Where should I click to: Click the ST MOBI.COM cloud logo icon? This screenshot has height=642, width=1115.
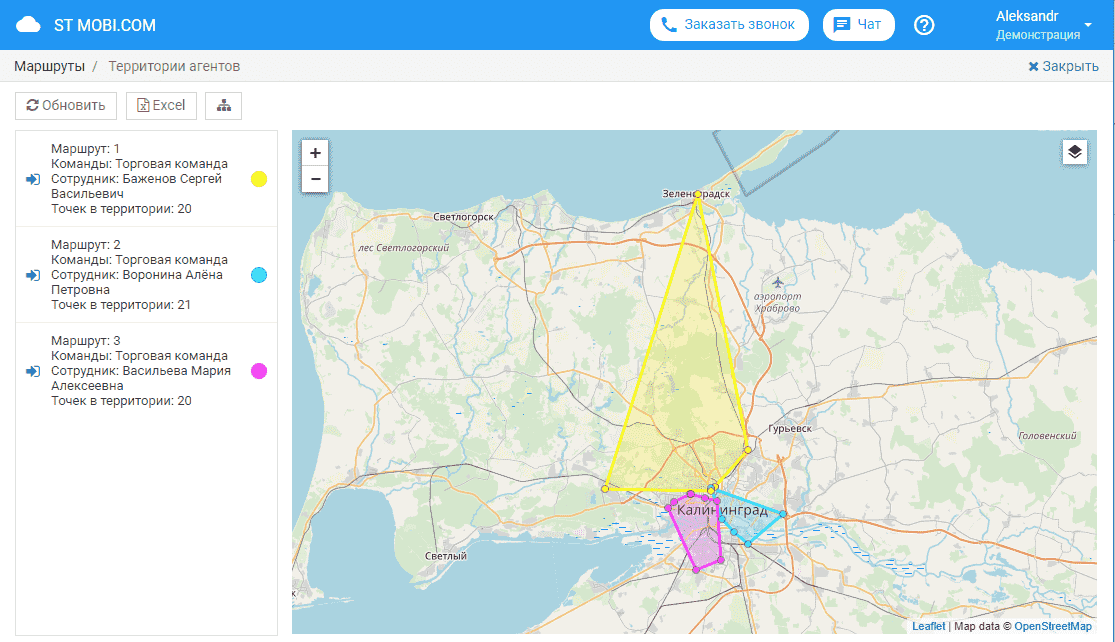click(29, 25)
